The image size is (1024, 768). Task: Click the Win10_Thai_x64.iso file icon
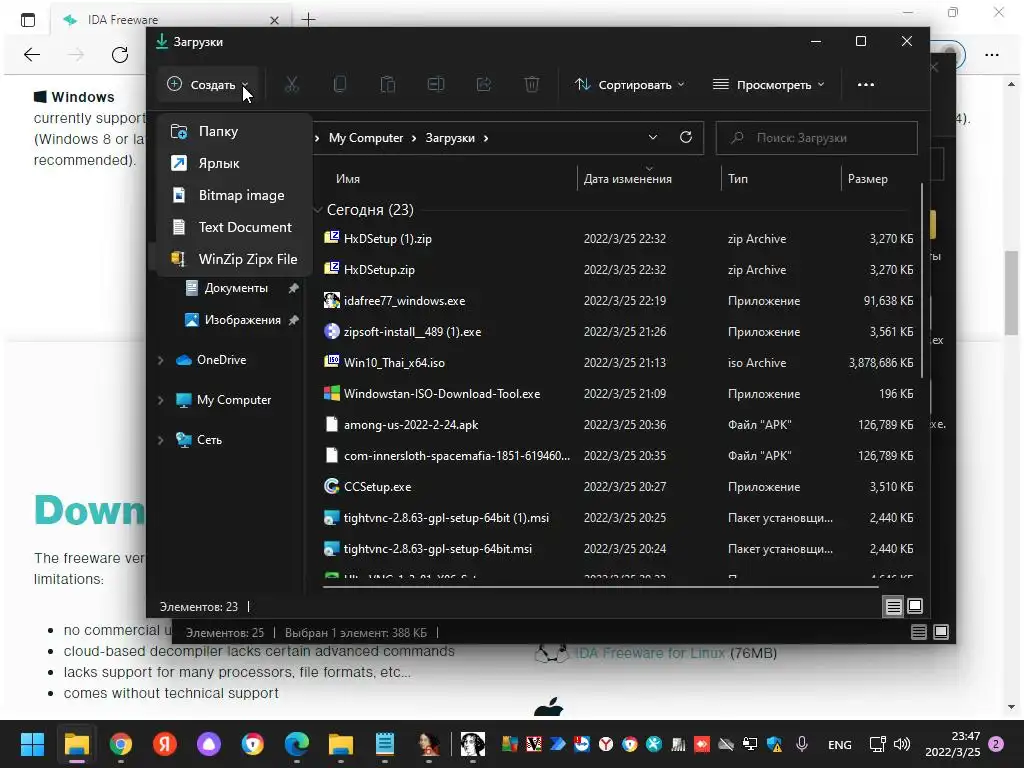(332, 362)
